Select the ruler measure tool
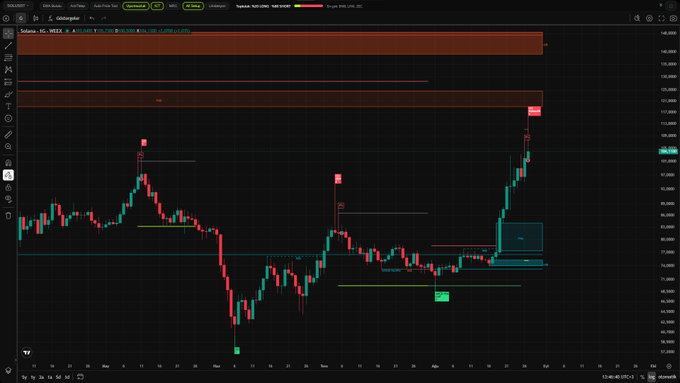The width and height of the screenshot is (680, 383). (x=8, y=134)
